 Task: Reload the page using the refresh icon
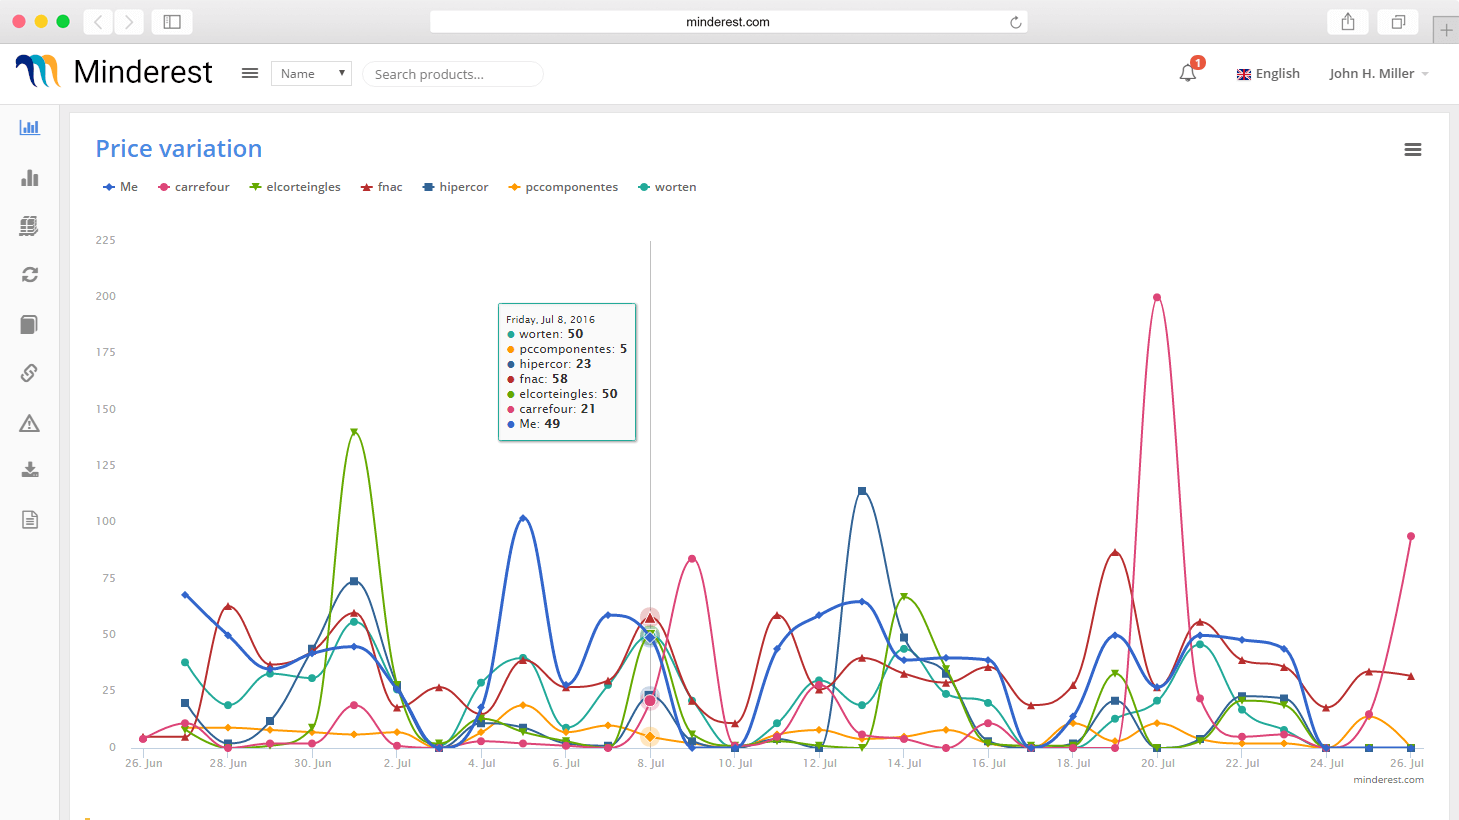point(1016,22)
